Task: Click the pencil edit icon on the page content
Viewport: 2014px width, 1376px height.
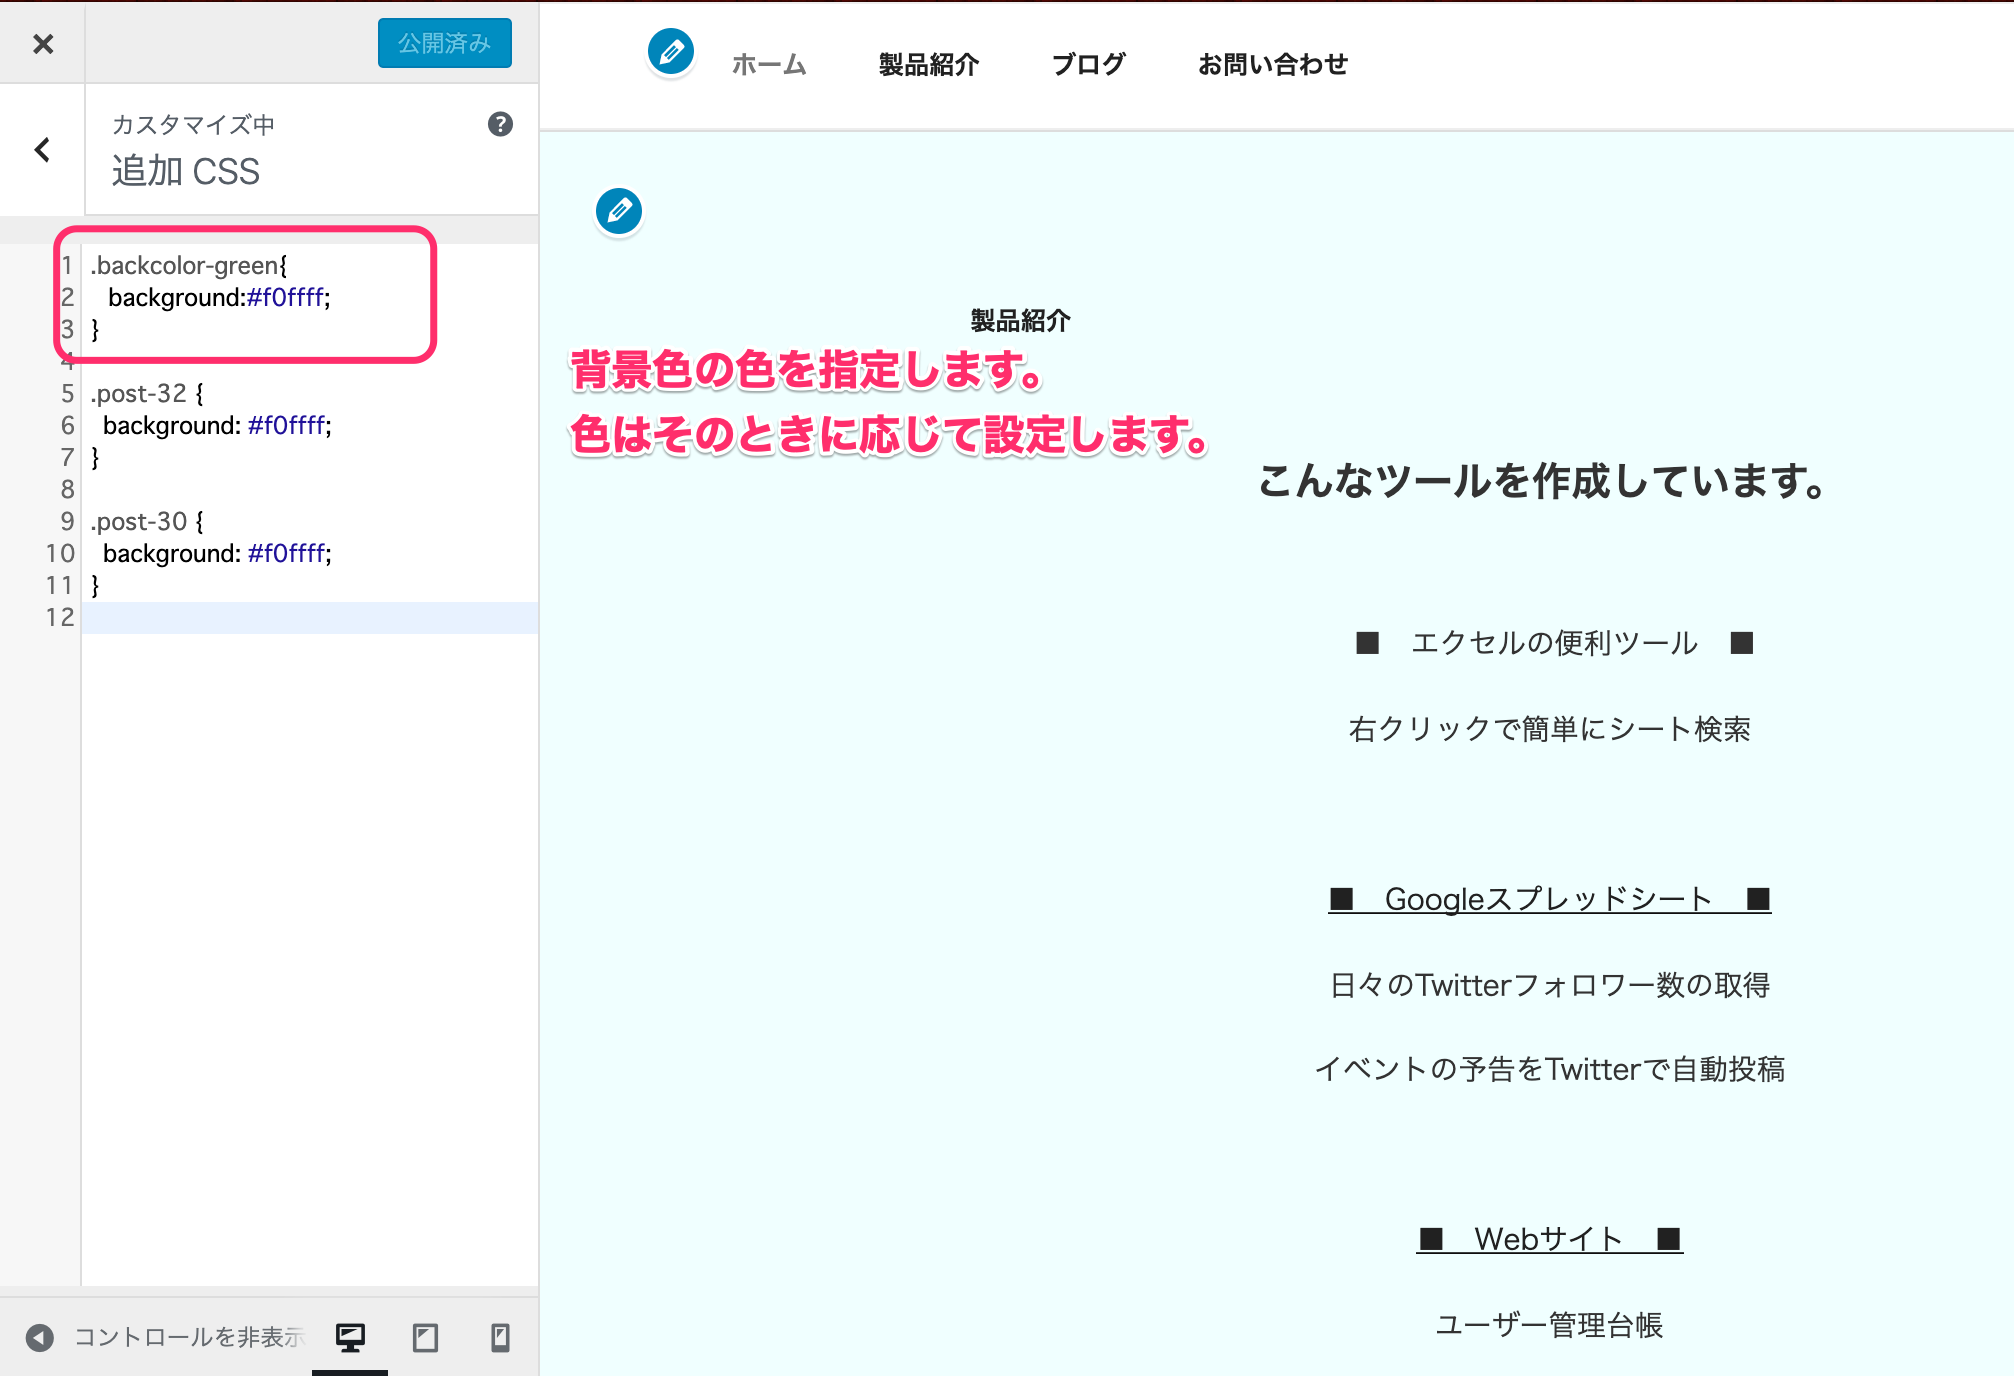Action: (619, 211)
